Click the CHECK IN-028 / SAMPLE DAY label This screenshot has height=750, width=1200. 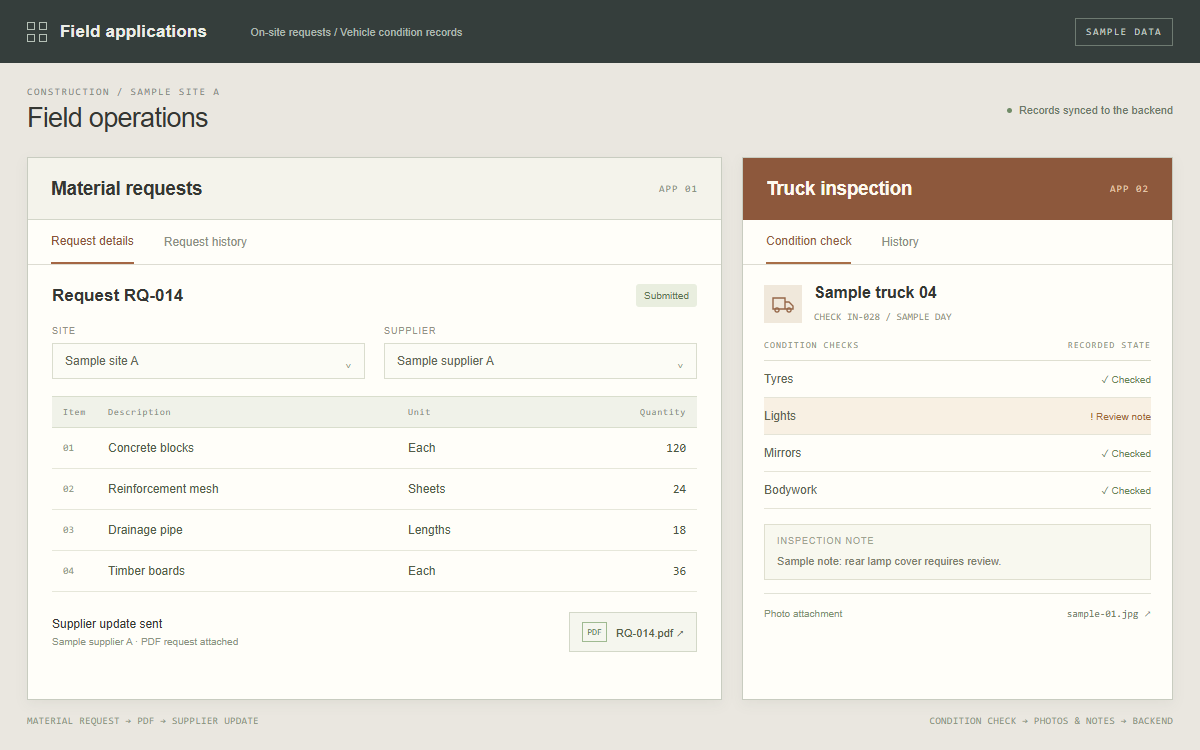(882, 317)
